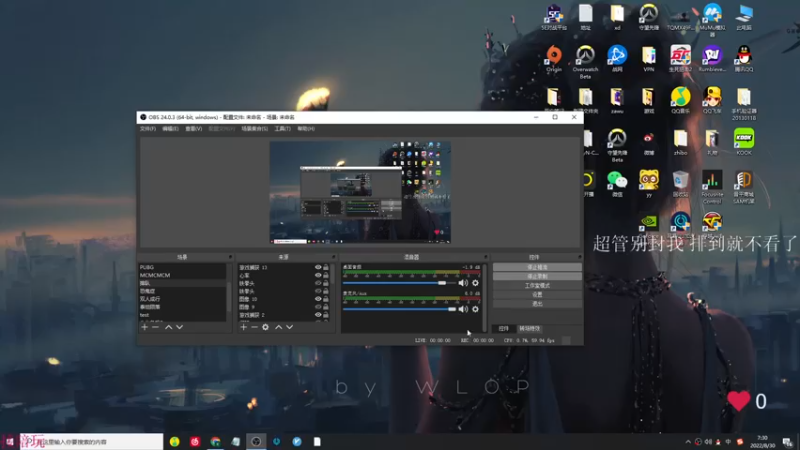The width and height of the screenshot is (800, 450).
Task: Toggle visibility of source ending in 13
Action: click(x=318, y=267)
